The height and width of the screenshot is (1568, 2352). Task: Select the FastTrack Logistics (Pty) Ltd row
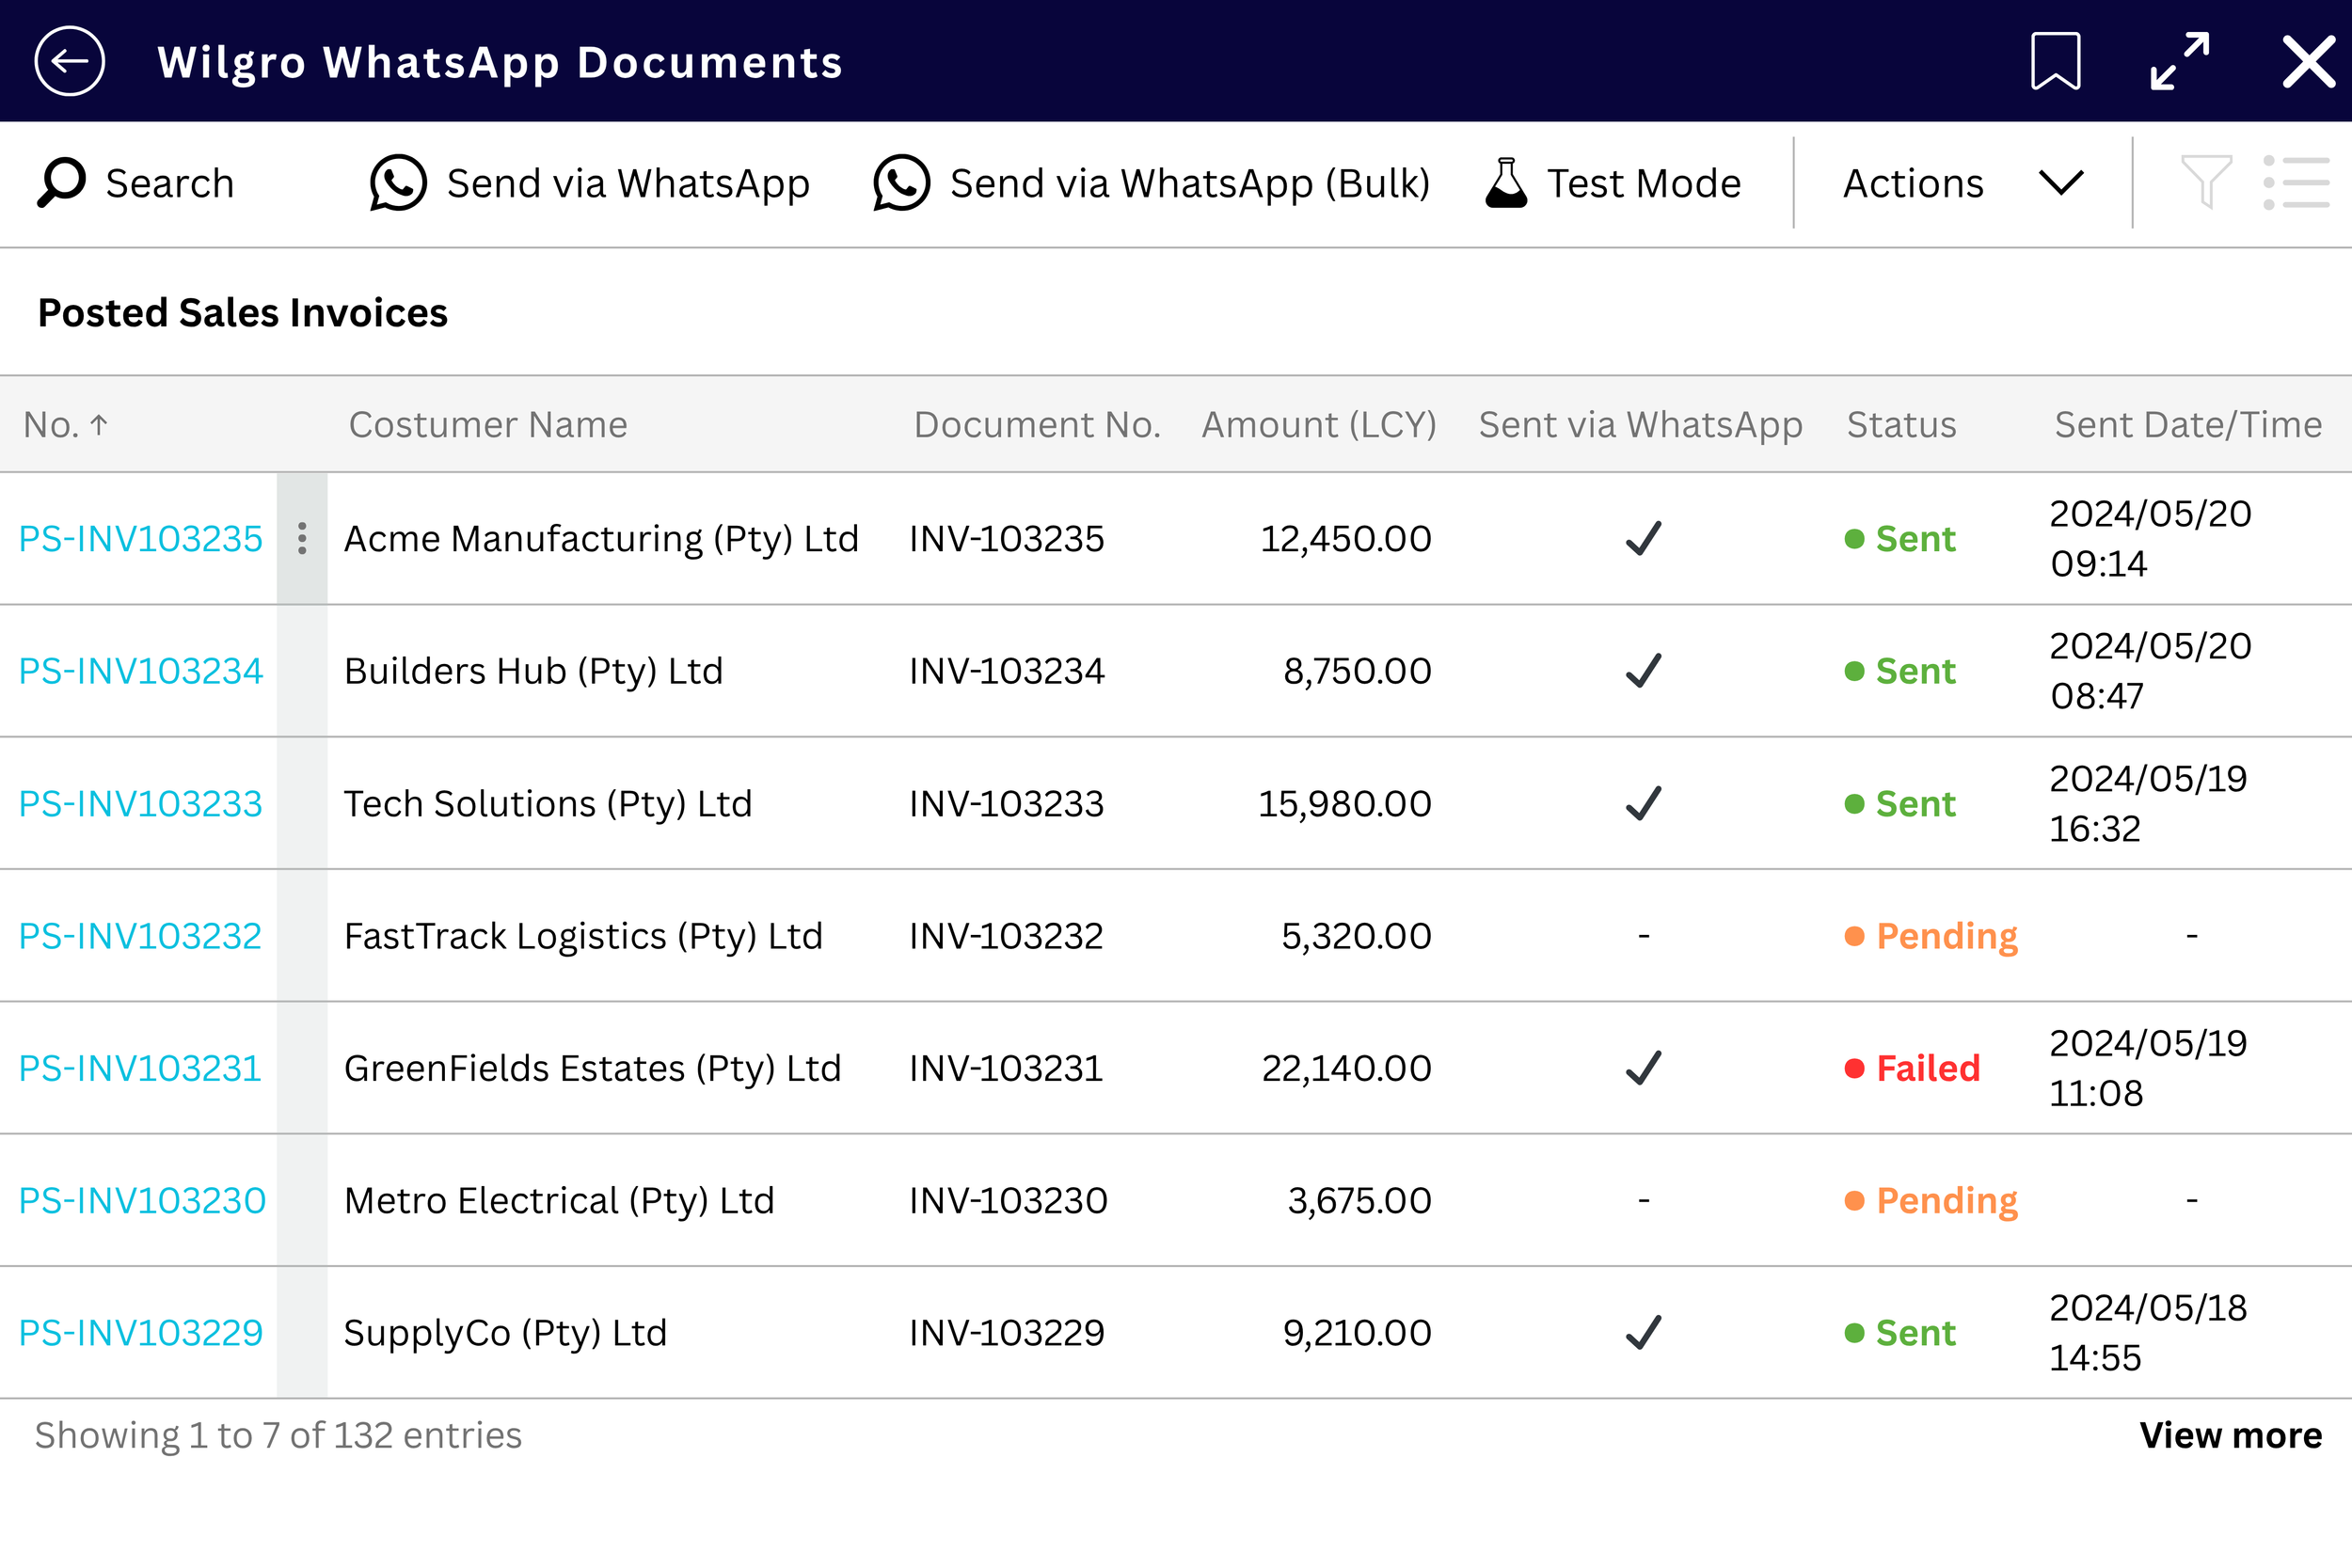(1176, 935)
